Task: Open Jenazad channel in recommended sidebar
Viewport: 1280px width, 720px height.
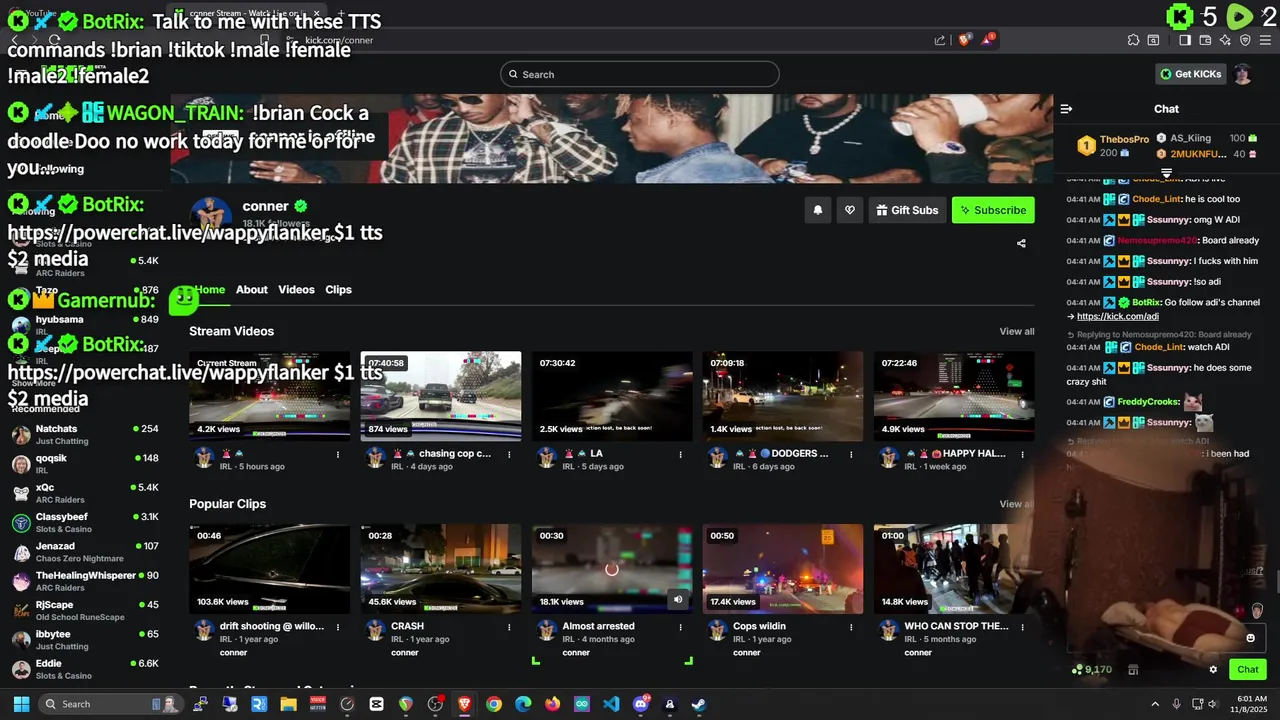Action: point(85,552)
